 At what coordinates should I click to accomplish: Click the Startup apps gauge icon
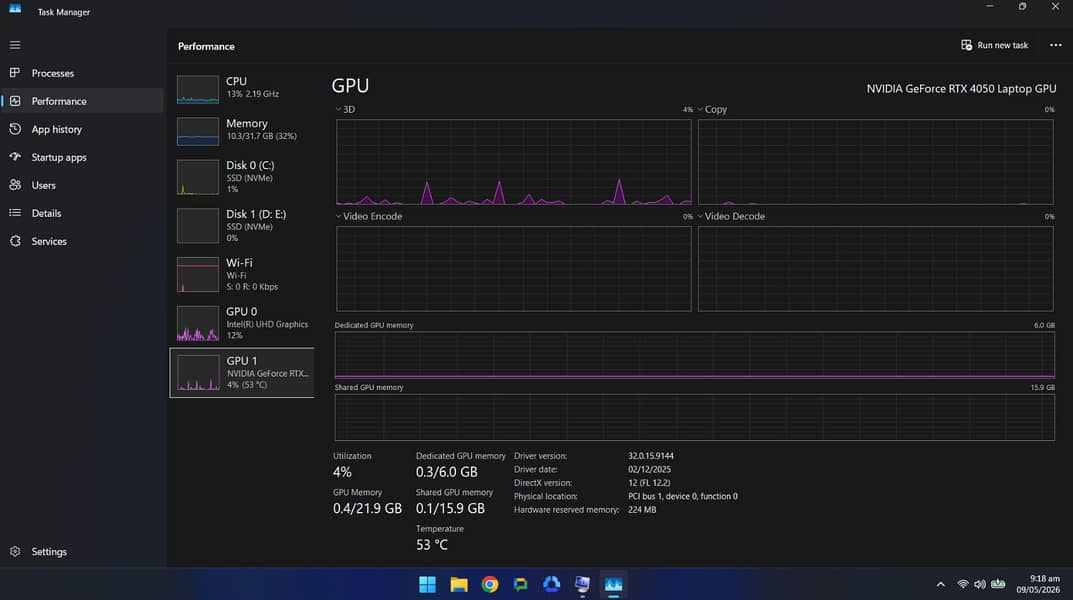click(15, 157)
